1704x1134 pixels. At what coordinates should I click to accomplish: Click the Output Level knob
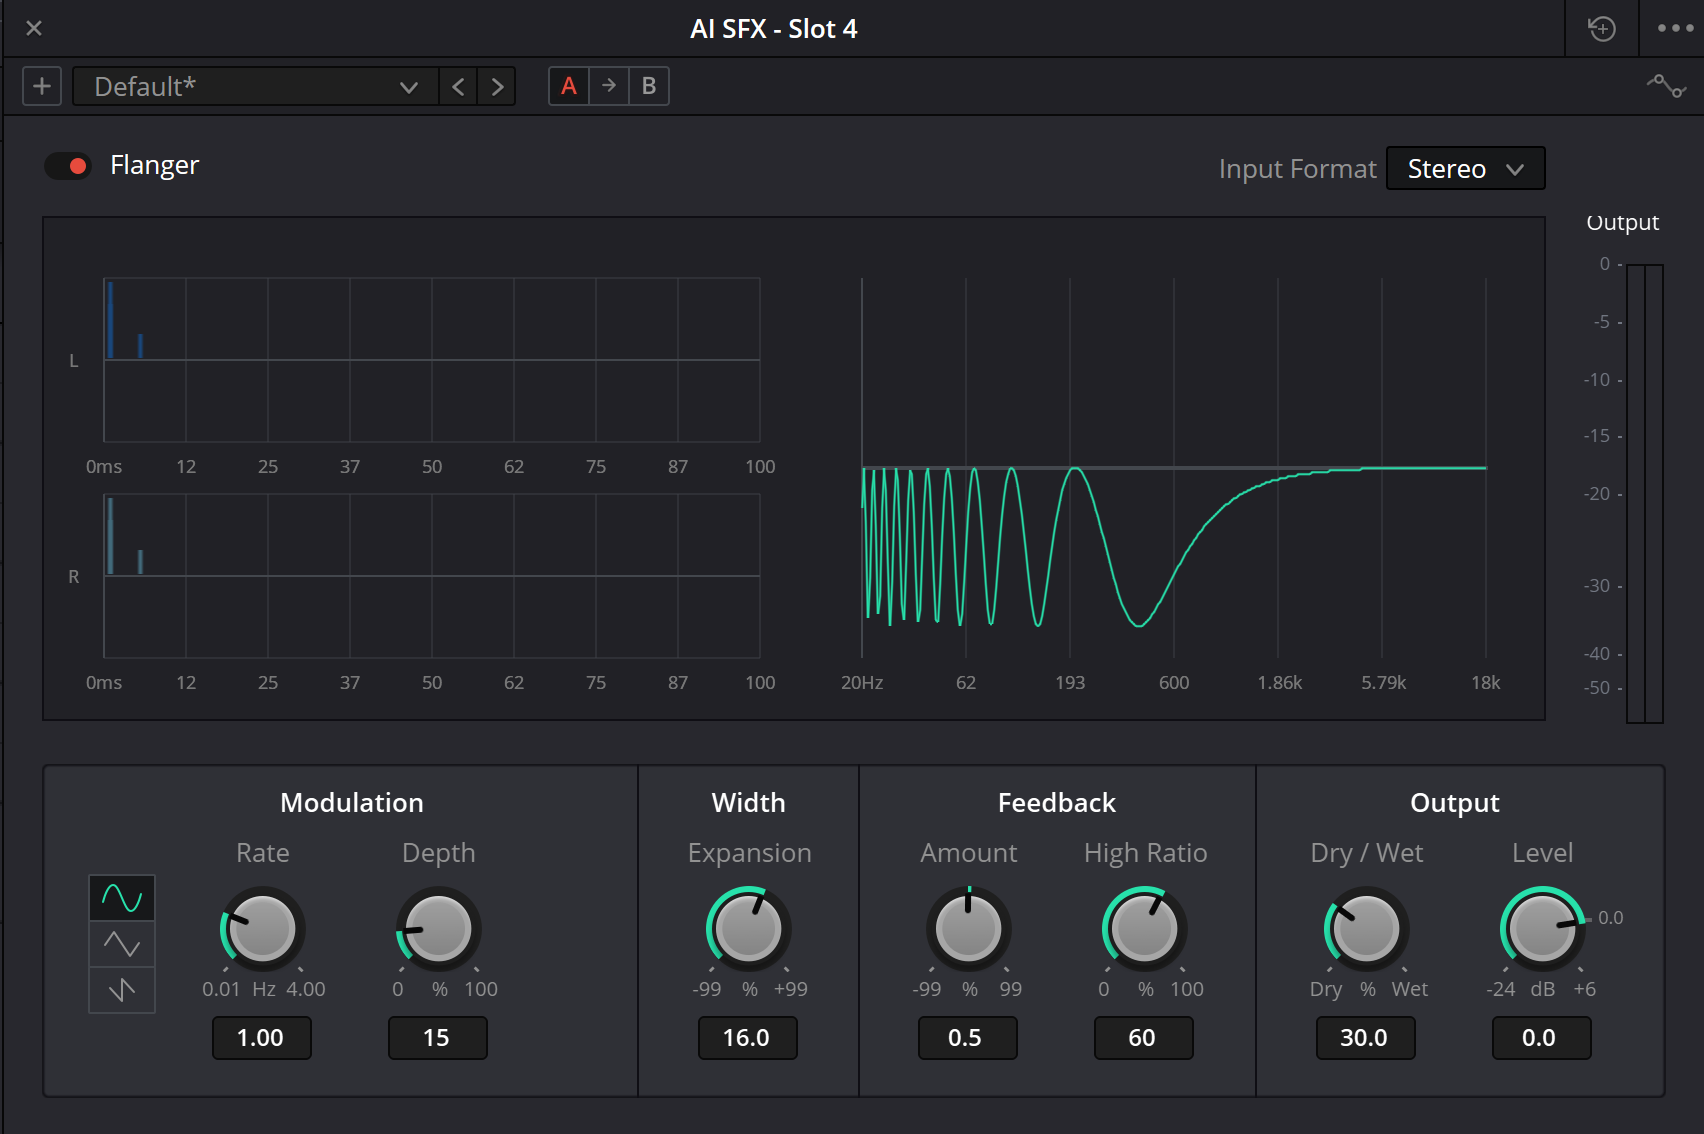point(1542,928)
